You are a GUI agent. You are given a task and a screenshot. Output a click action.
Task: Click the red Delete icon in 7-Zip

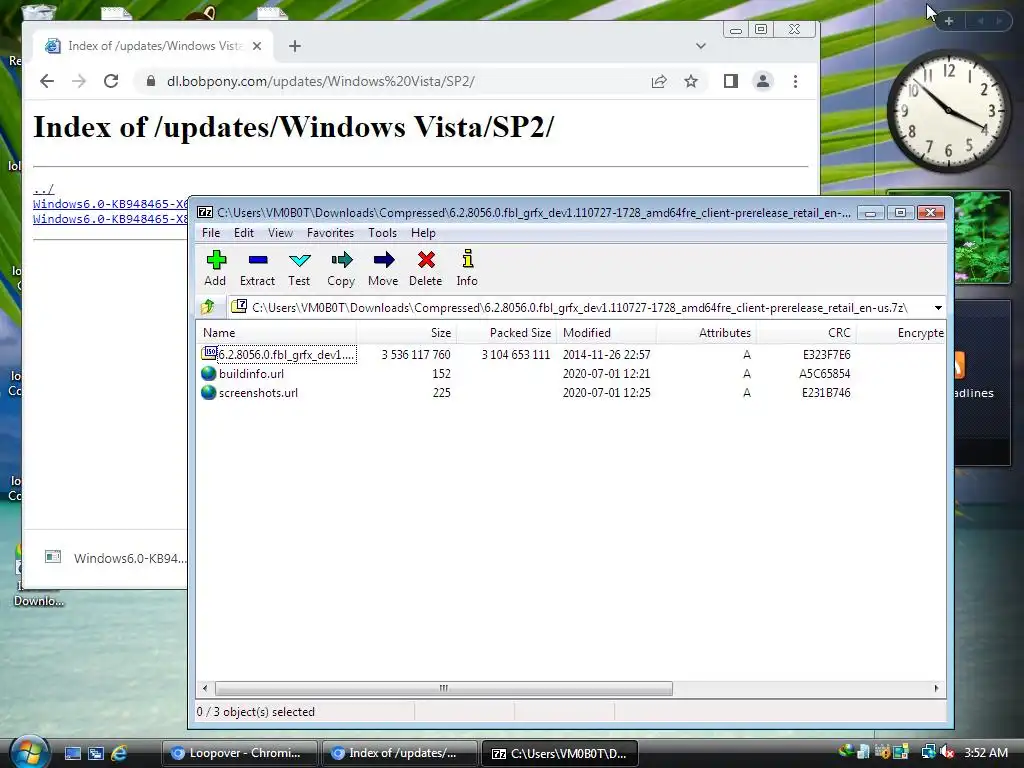pos(426,268)
